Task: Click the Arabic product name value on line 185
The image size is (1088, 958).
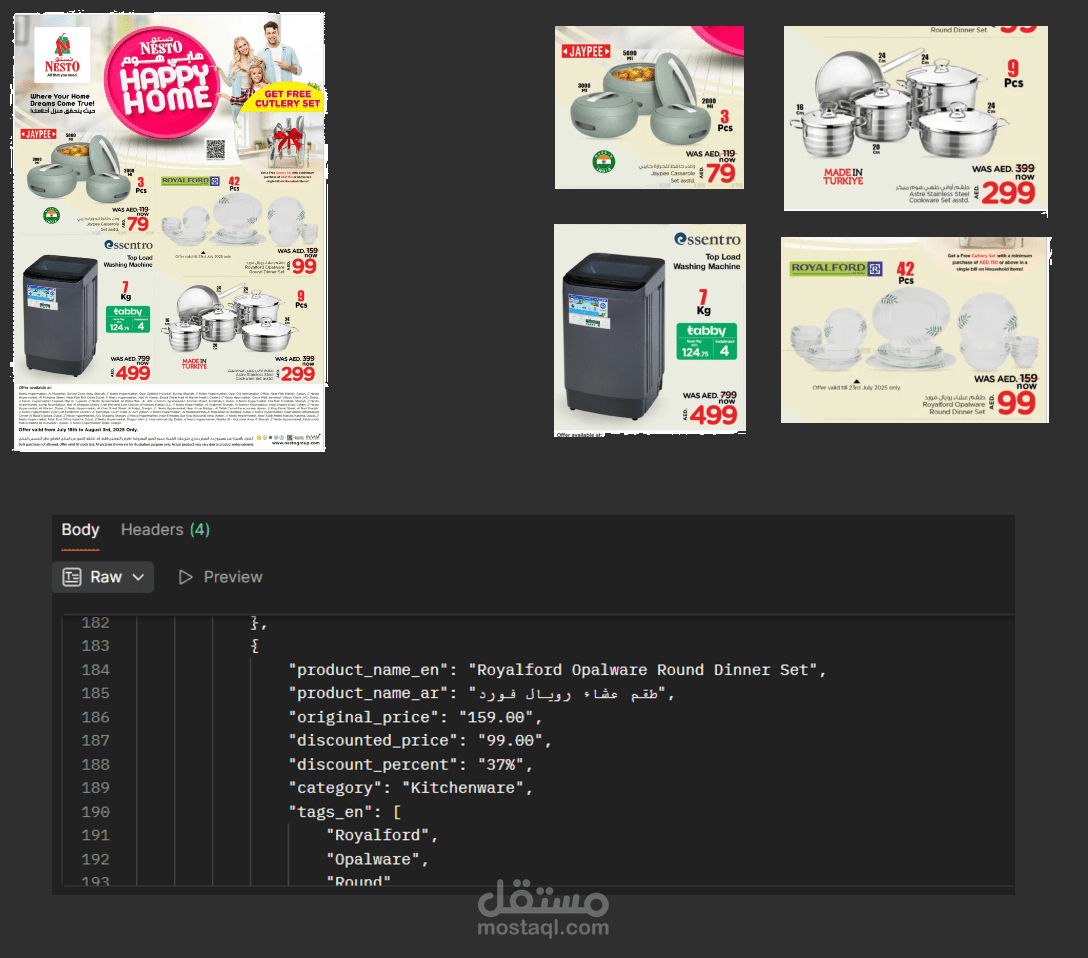Action: coord(567,694)
